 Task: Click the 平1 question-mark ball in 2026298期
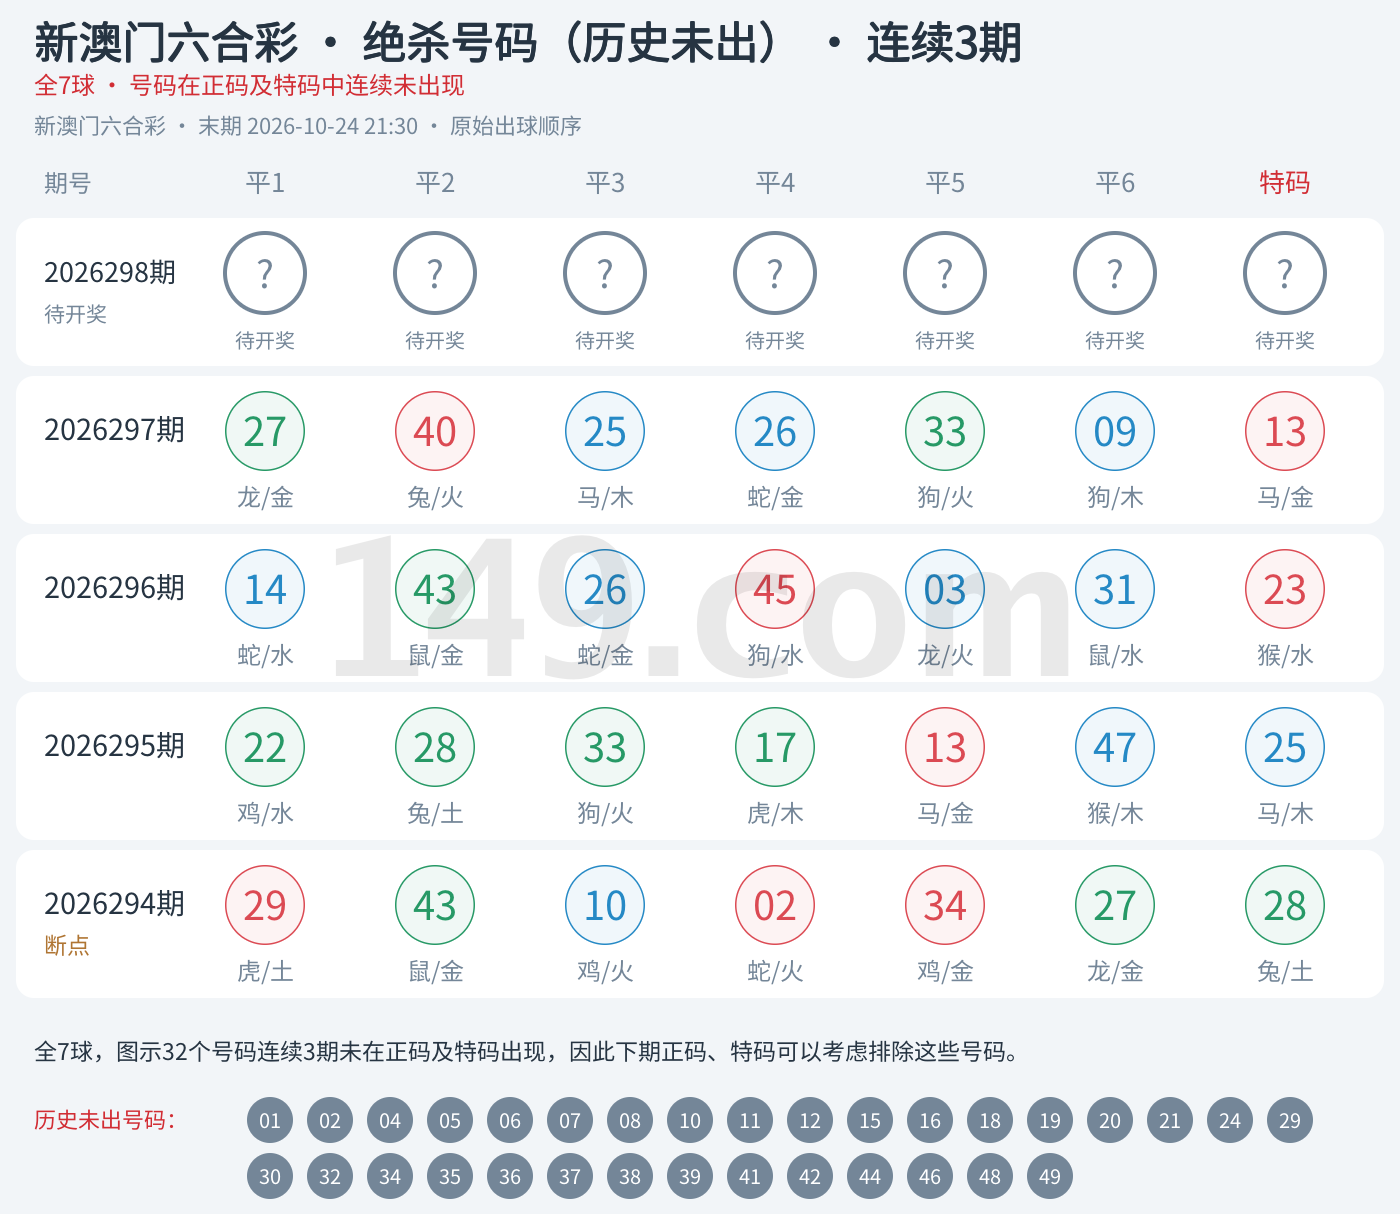click(x=265, y=273)
